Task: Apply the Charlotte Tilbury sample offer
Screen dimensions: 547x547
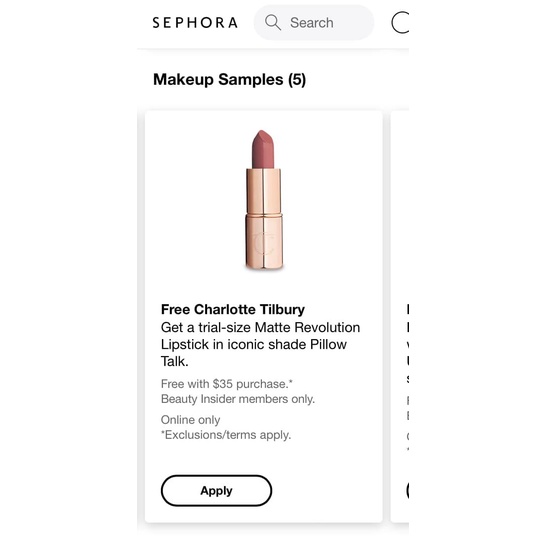Action: 216,490
